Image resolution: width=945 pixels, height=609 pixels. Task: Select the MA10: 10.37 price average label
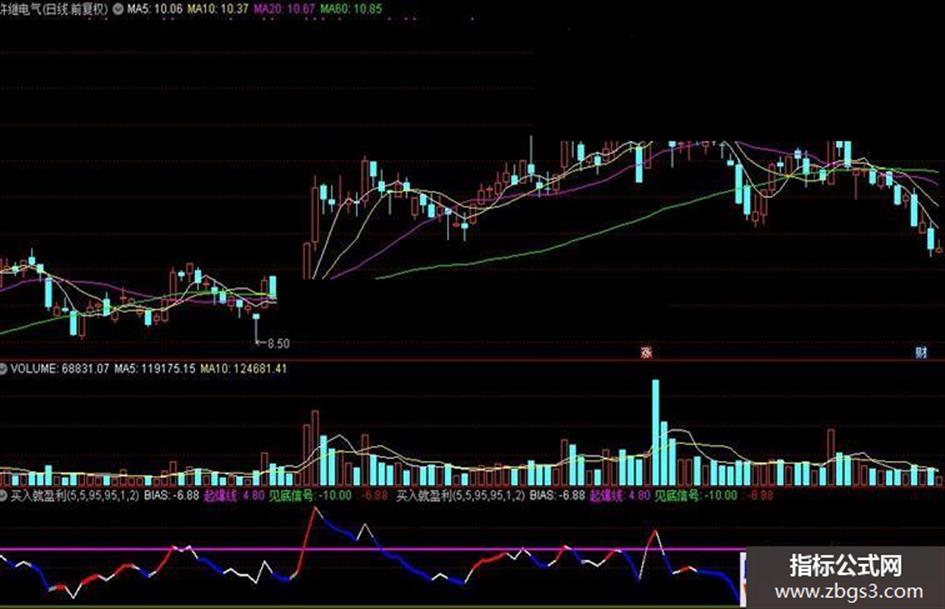coord(218,9)
